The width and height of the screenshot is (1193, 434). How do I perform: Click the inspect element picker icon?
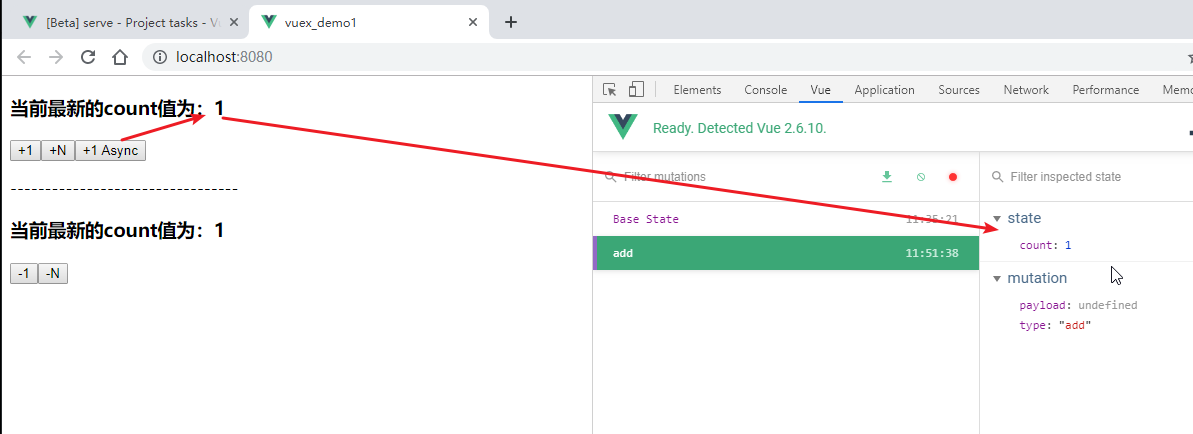(x=610, y=90)
